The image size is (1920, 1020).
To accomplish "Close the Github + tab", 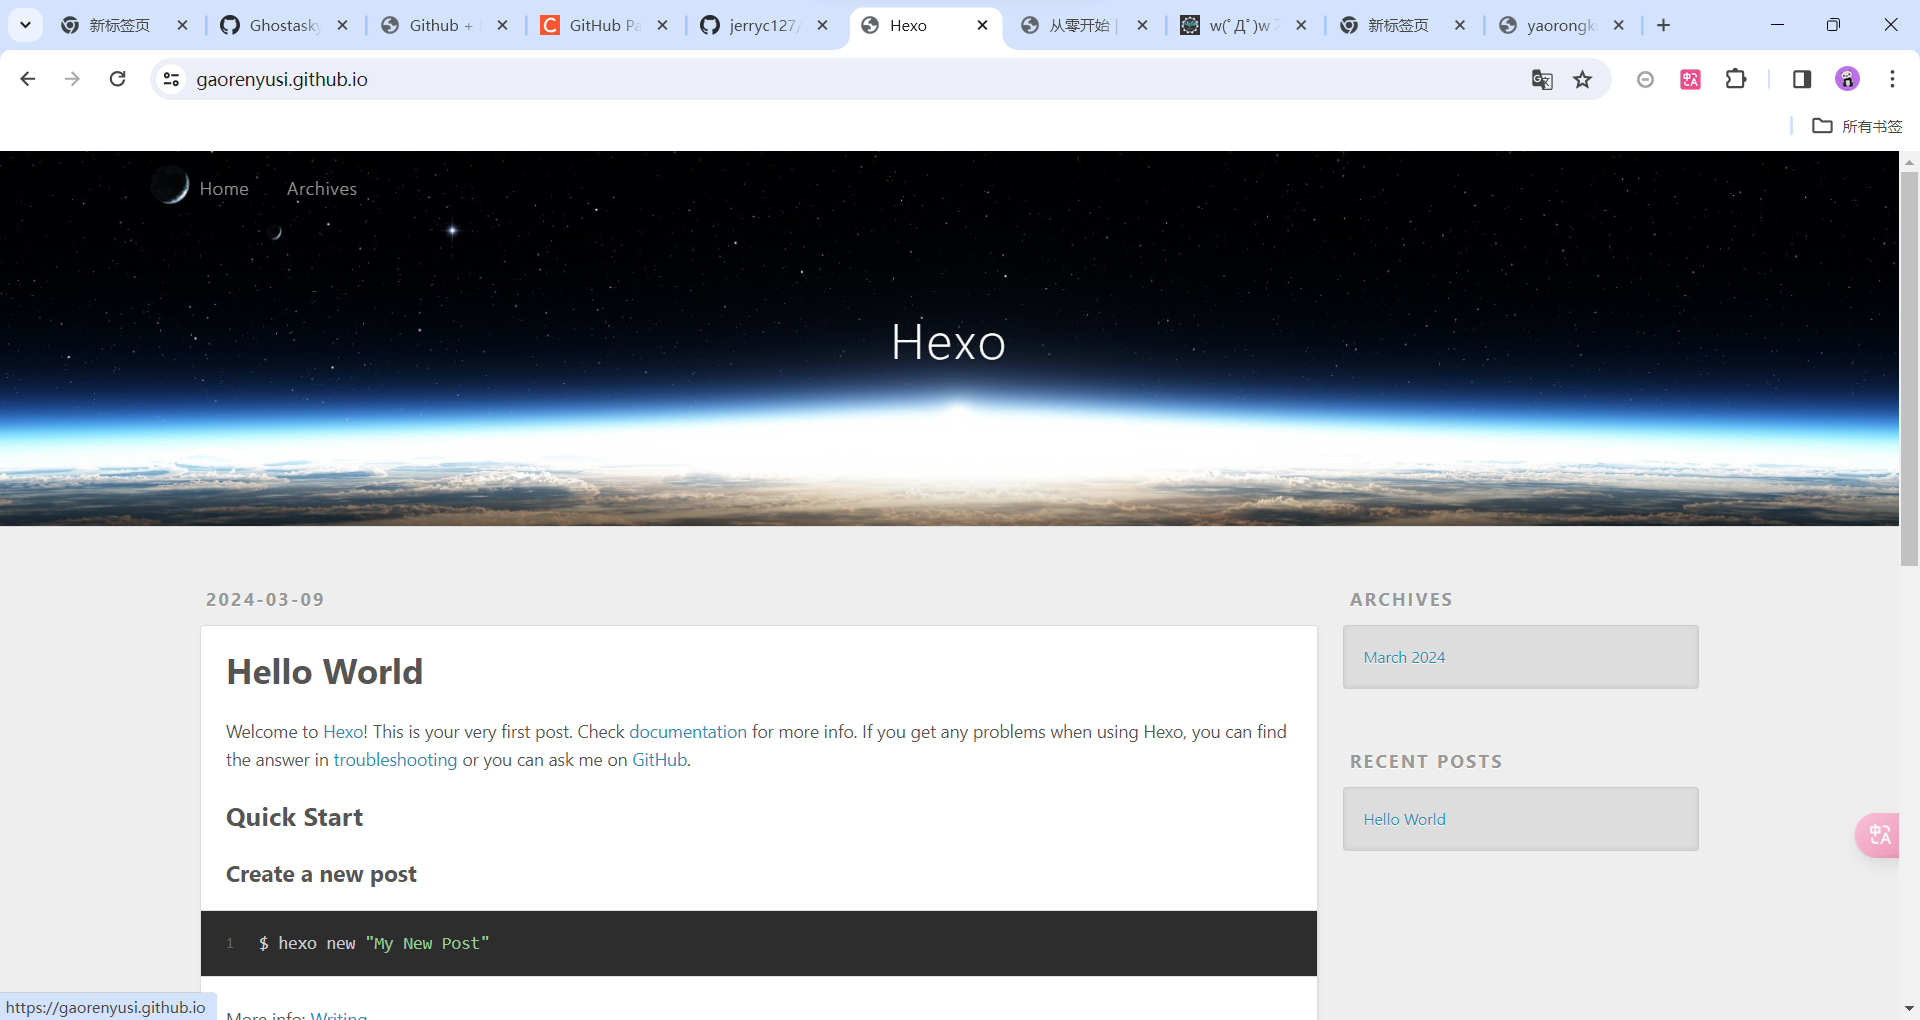I will pos(502,25).
